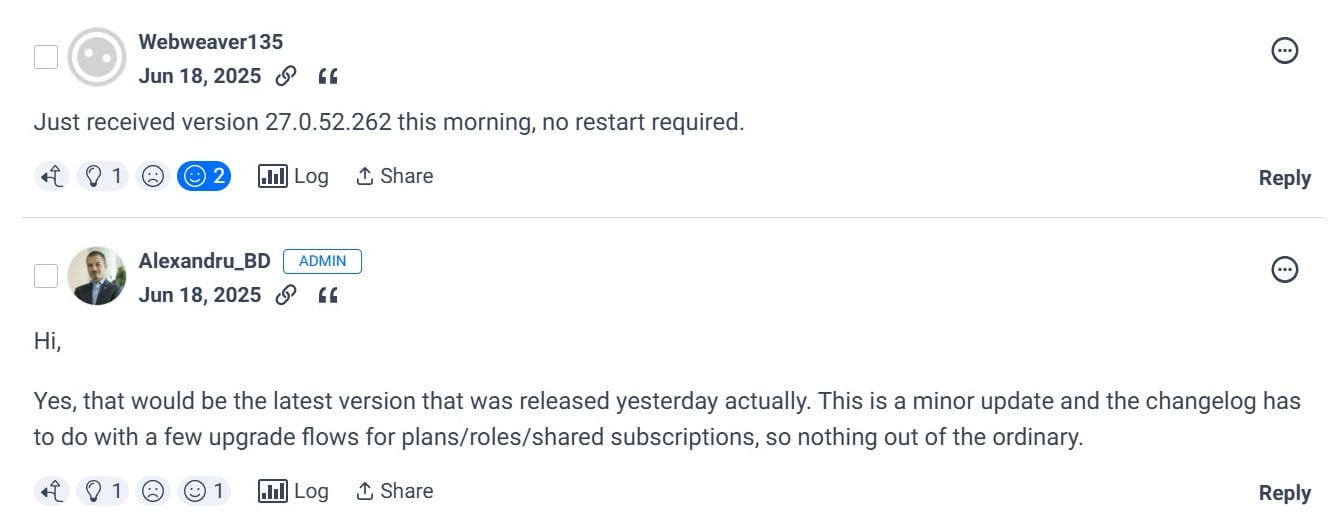This screenshot has width=1336, height=528.
Task: Open more options menu on Alexandru_BD's post
Action: pos(1284,269)
